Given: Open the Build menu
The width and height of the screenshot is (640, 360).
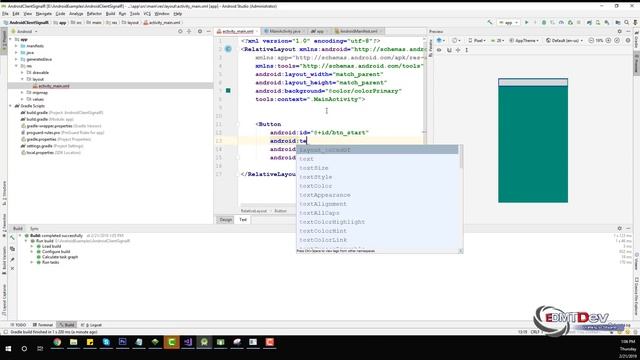Looking at the screenshot, I should [110, 13].
